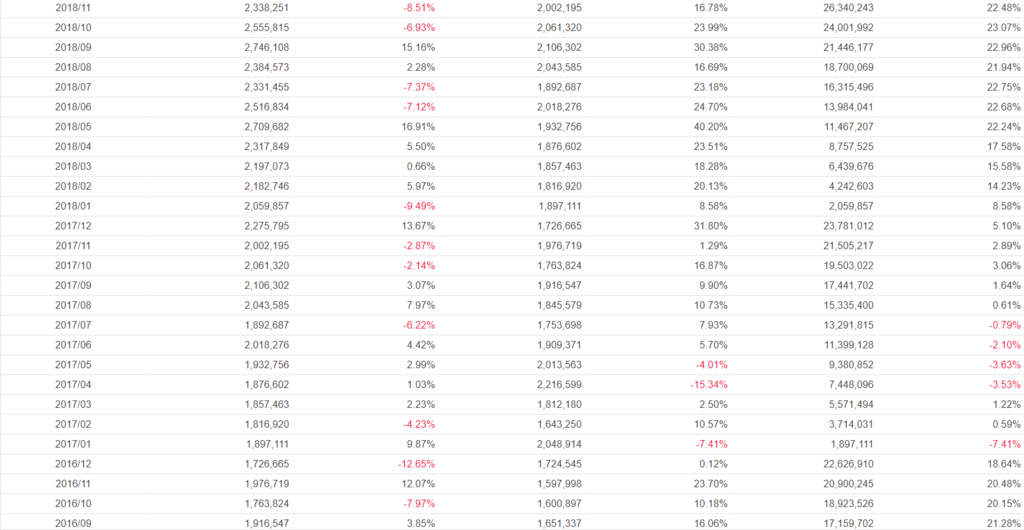Select the value 2,338,251
This screenshot has width=1024, height=530.
266,7
